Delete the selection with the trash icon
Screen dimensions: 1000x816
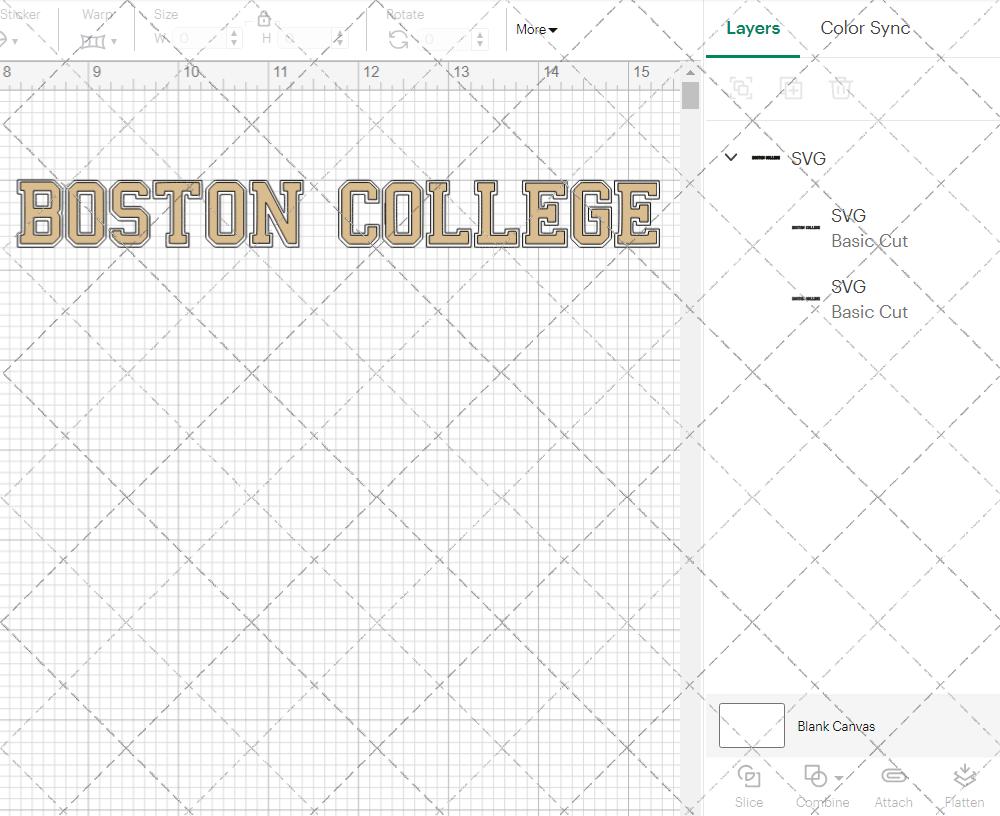841,88
